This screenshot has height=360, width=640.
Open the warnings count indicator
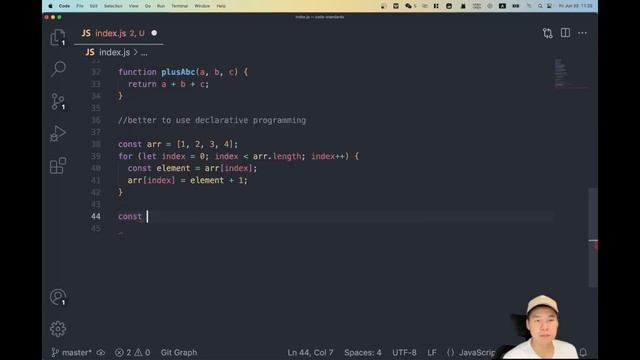(x=142, y=352)
